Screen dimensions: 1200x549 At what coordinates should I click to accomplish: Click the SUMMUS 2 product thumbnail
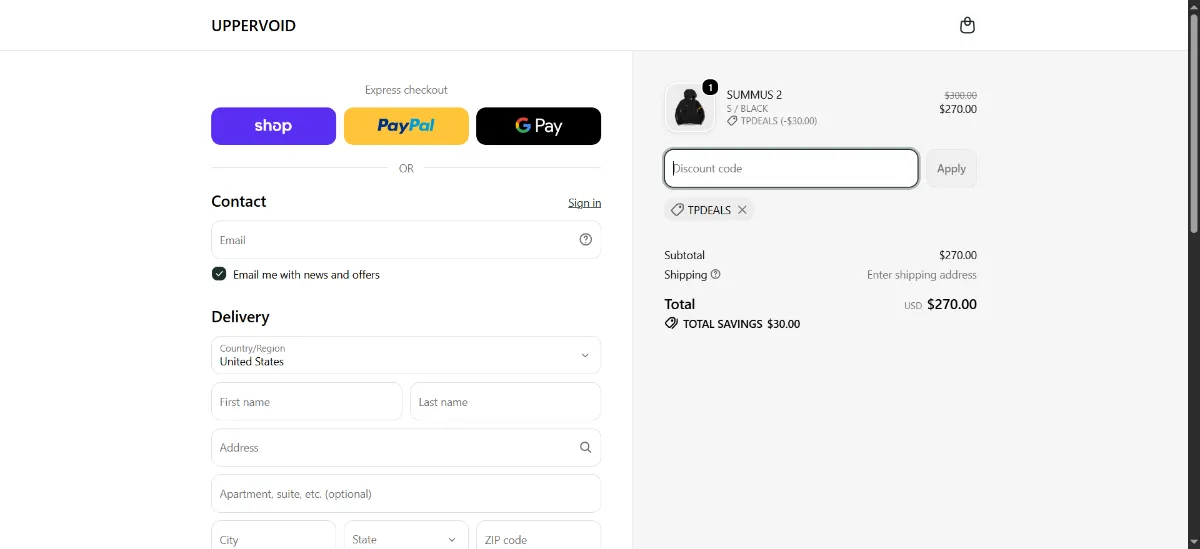tap(690, 107)
